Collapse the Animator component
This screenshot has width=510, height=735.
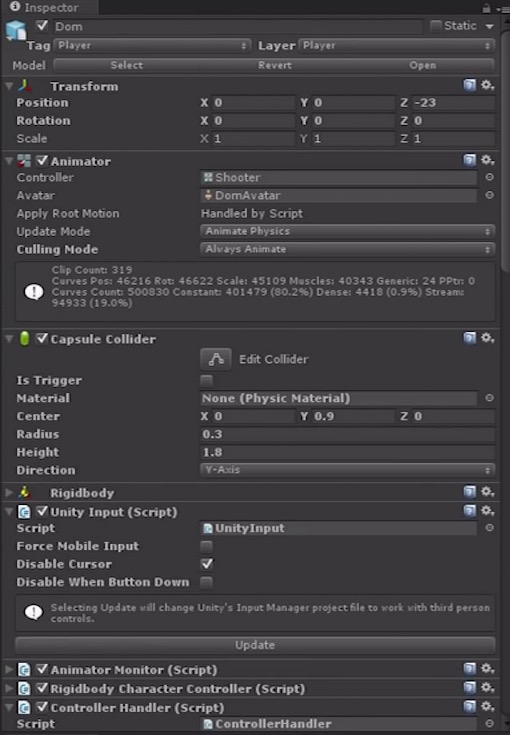[9, 161]
